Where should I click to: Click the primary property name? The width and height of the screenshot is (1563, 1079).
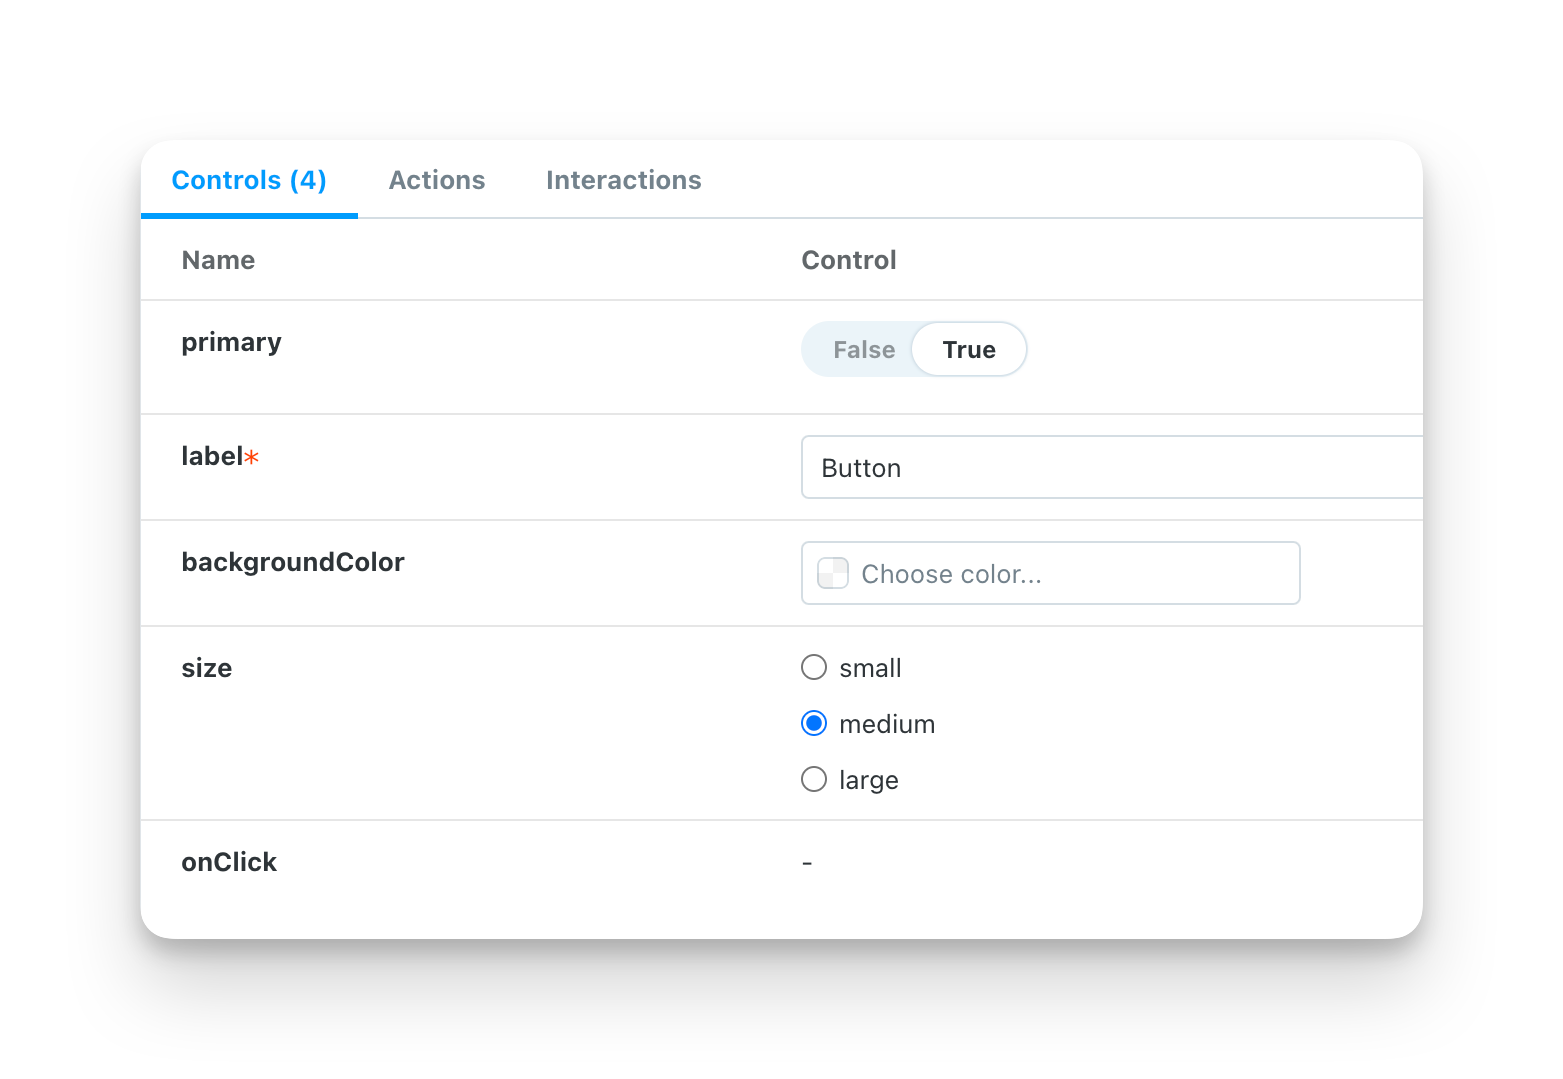pos(231,343)
